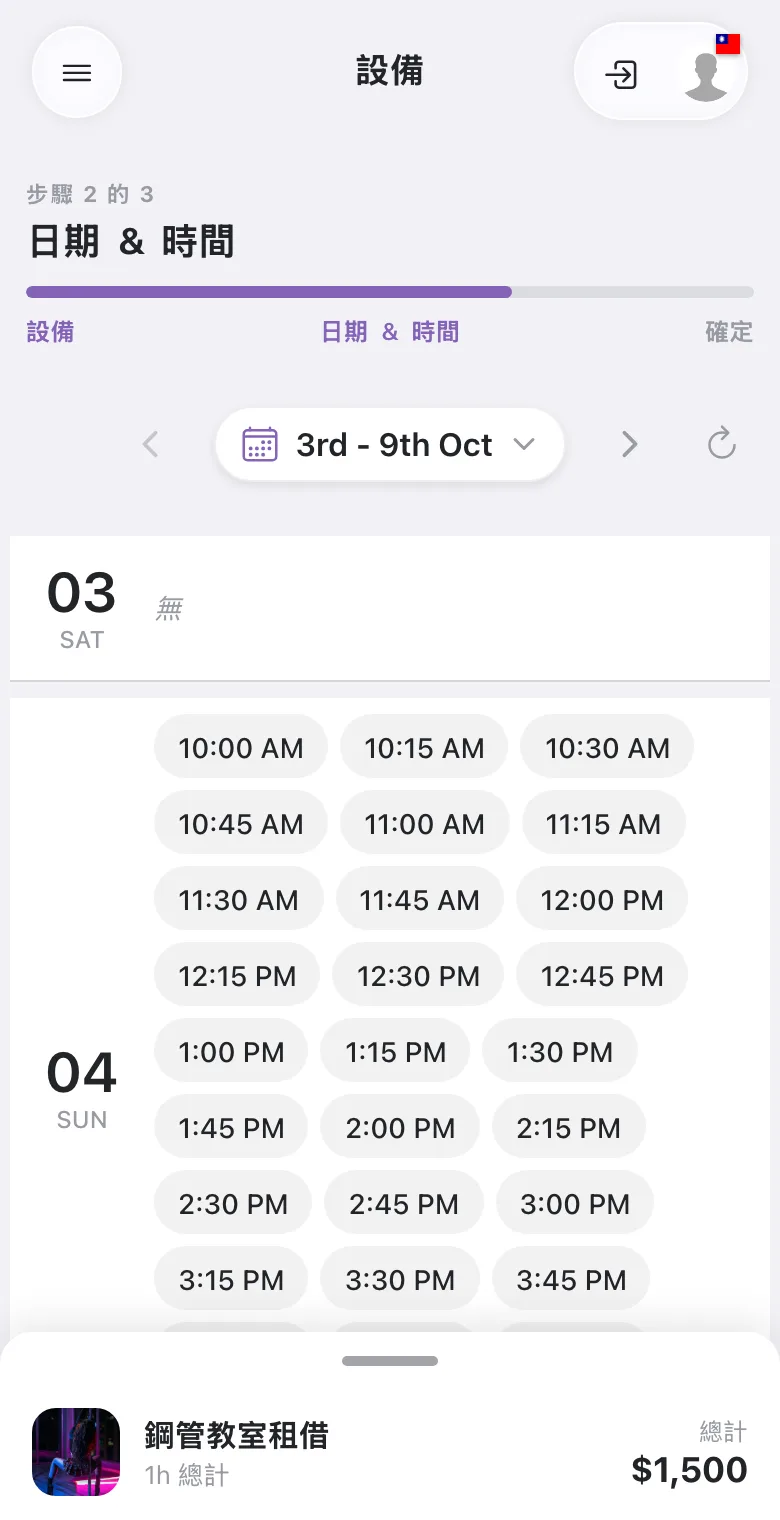Expand the bottom summary sheet handle
The width and height of the screenshot is (780, 1520).
tap(390, 1361)
